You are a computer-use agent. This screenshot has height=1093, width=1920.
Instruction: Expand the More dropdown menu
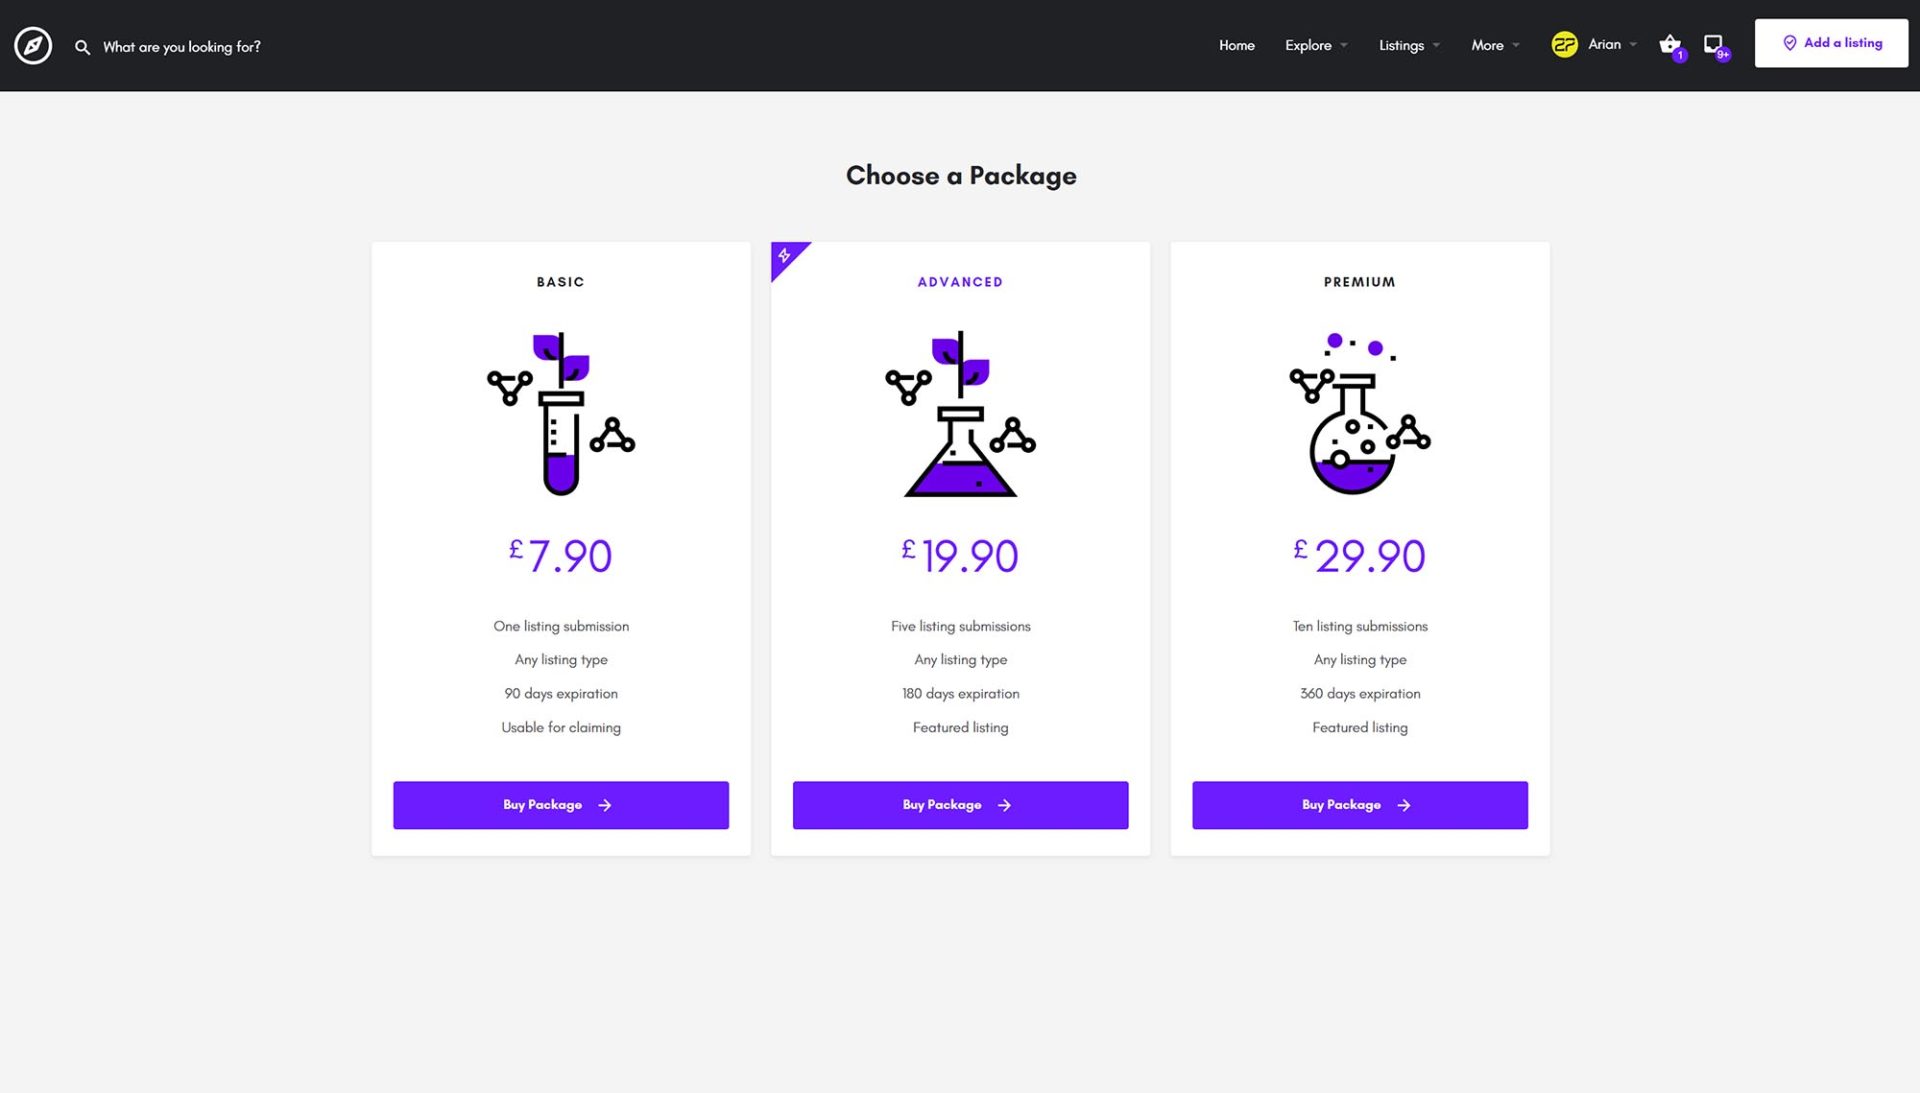pyautogui.click(x=1495, y=45)
